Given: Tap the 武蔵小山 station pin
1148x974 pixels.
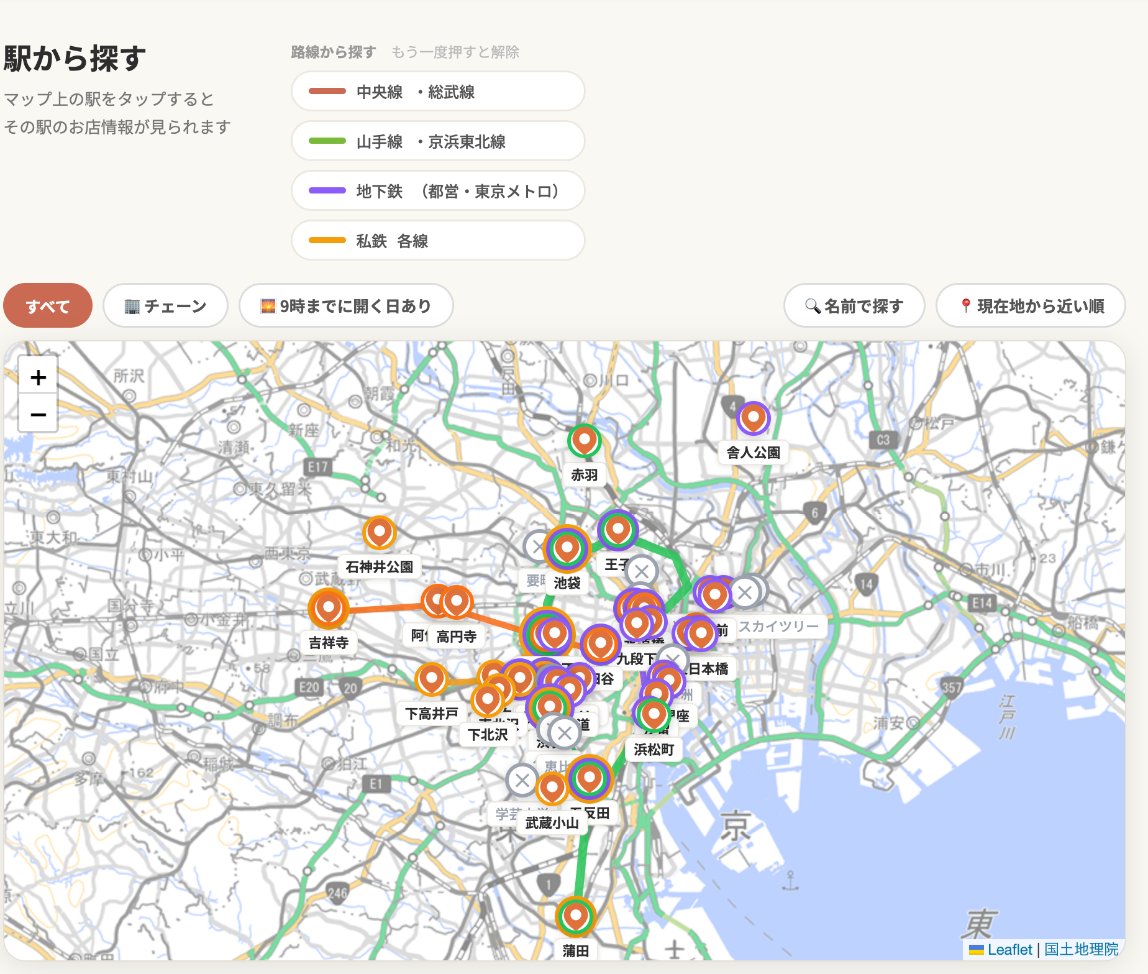Looking at the screenshot, I should (x=551, y=789).
